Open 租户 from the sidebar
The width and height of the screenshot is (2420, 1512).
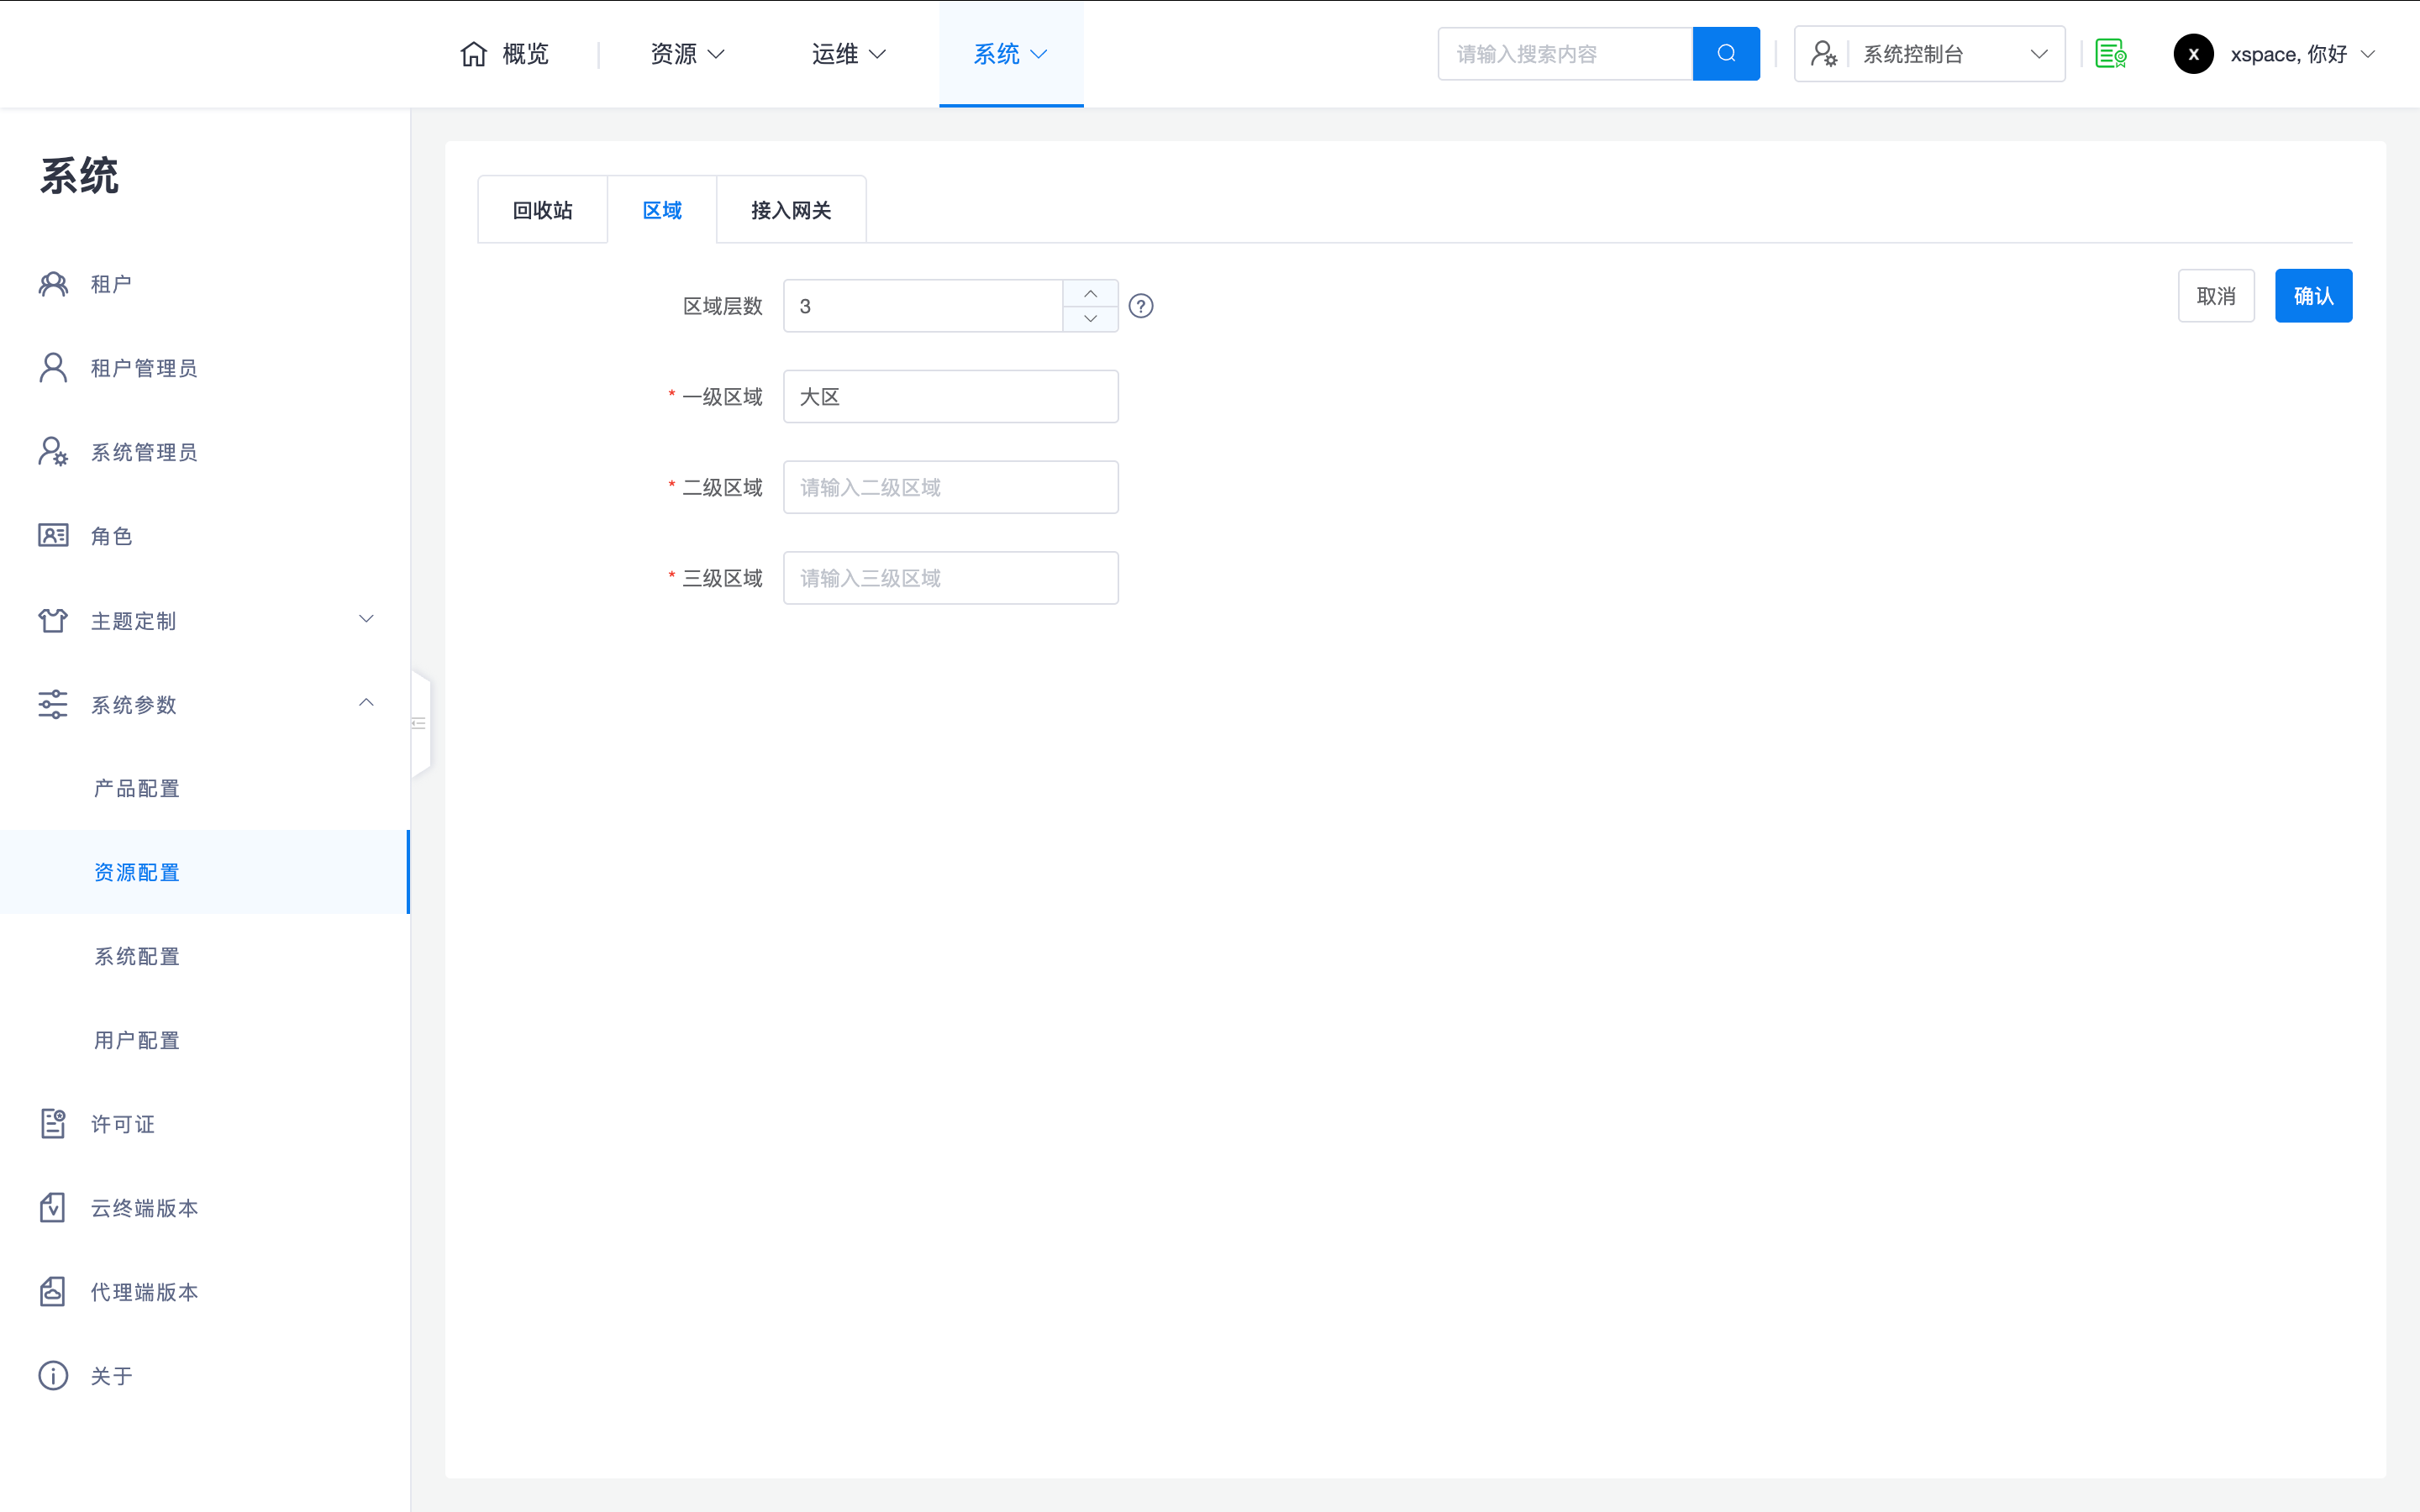pyautogui.click(x=110, y=284)
